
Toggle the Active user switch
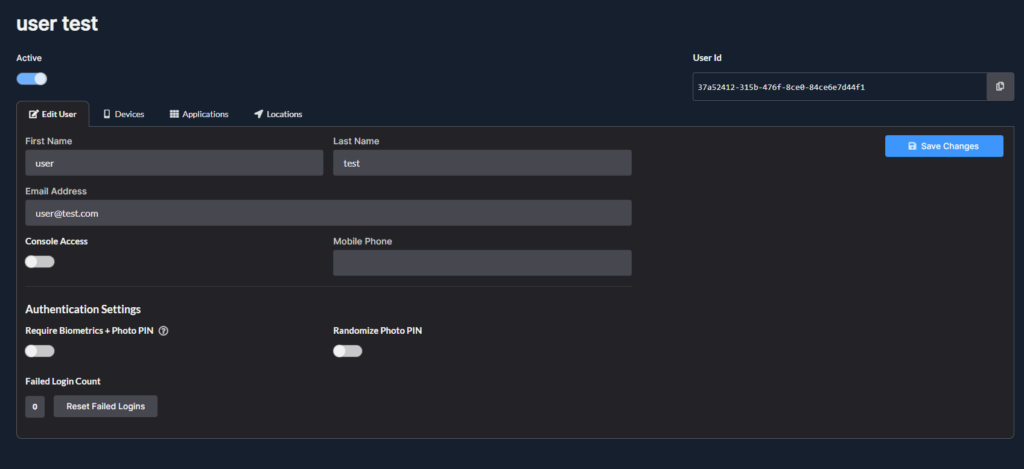tap(31, 79)
